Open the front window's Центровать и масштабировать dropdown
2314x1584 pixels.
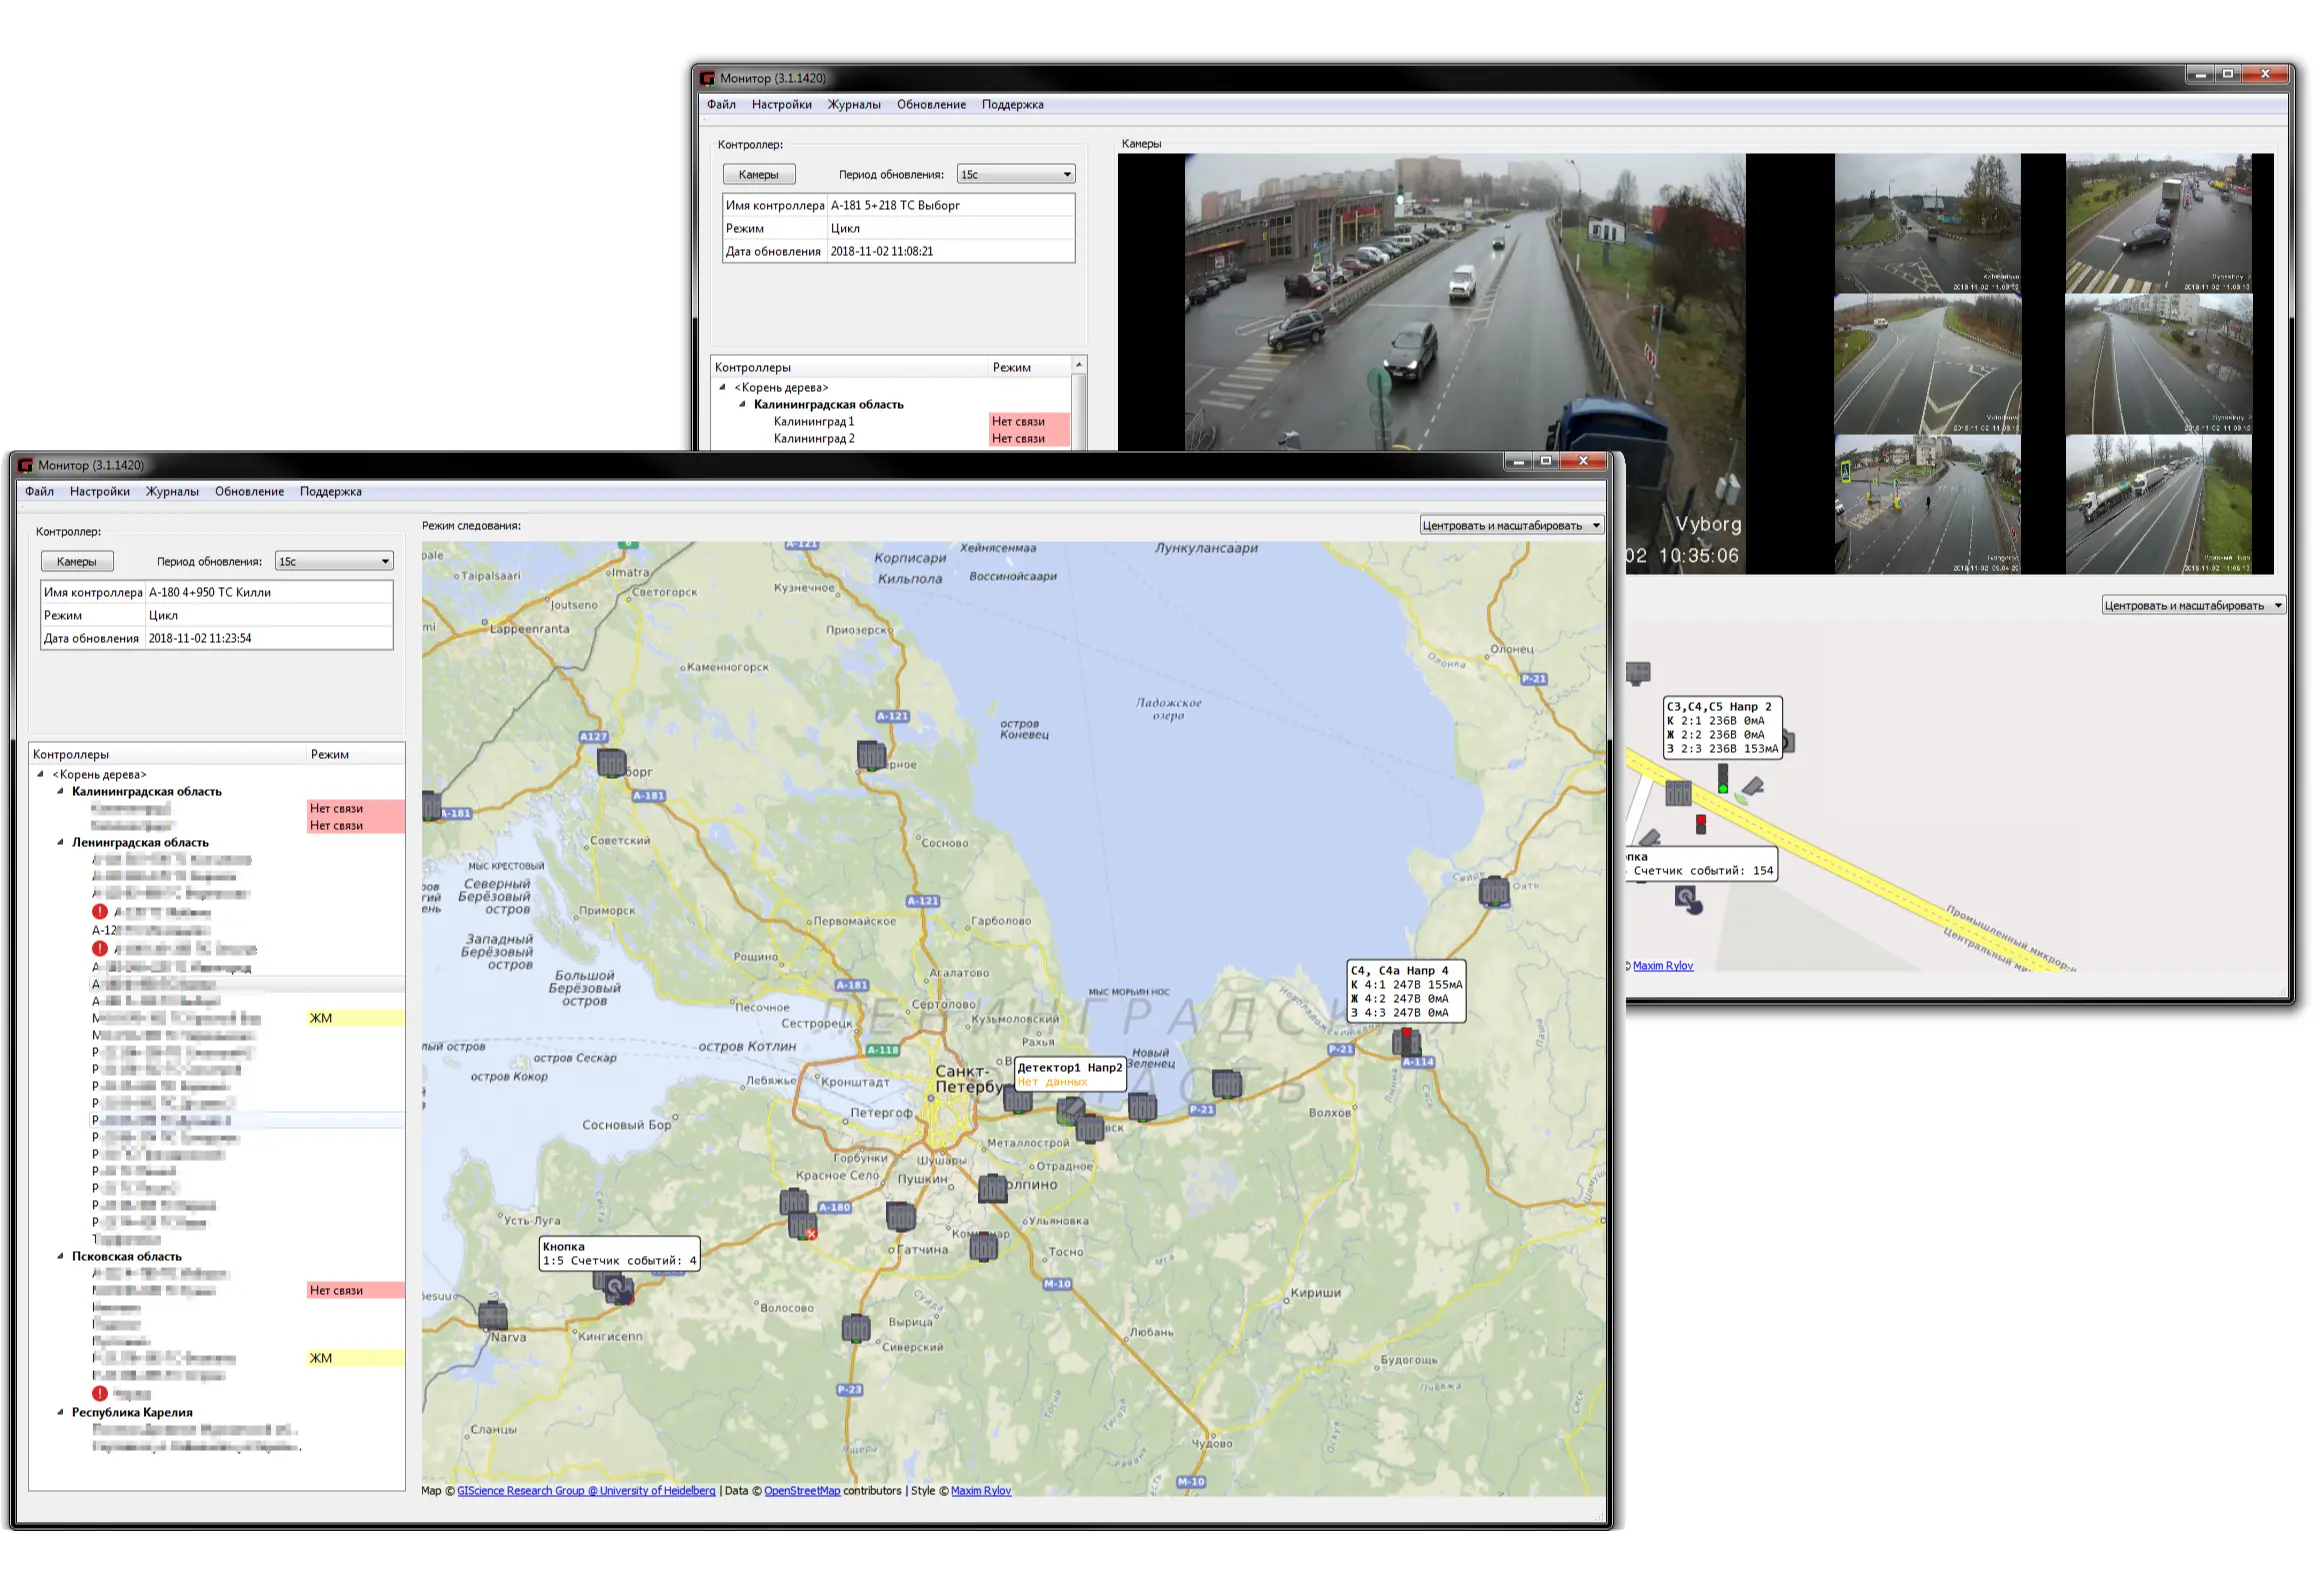point(1512,525)
